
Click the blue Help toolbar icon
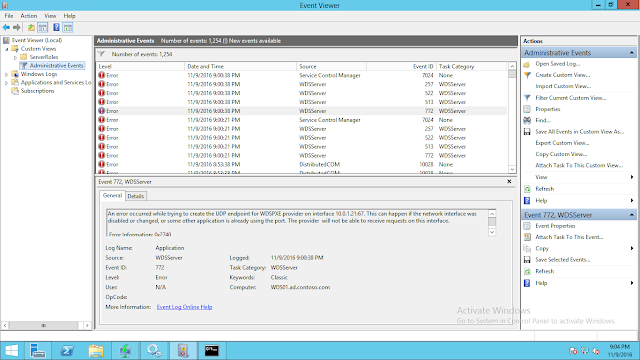(x=56, y=28)
